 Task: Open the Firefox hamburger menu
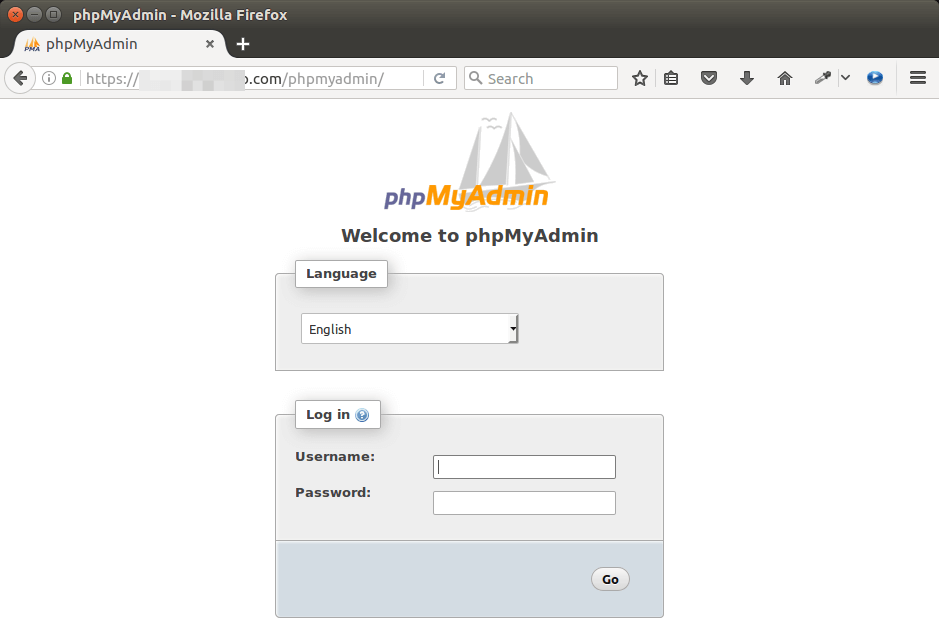(x=918, y=77)
